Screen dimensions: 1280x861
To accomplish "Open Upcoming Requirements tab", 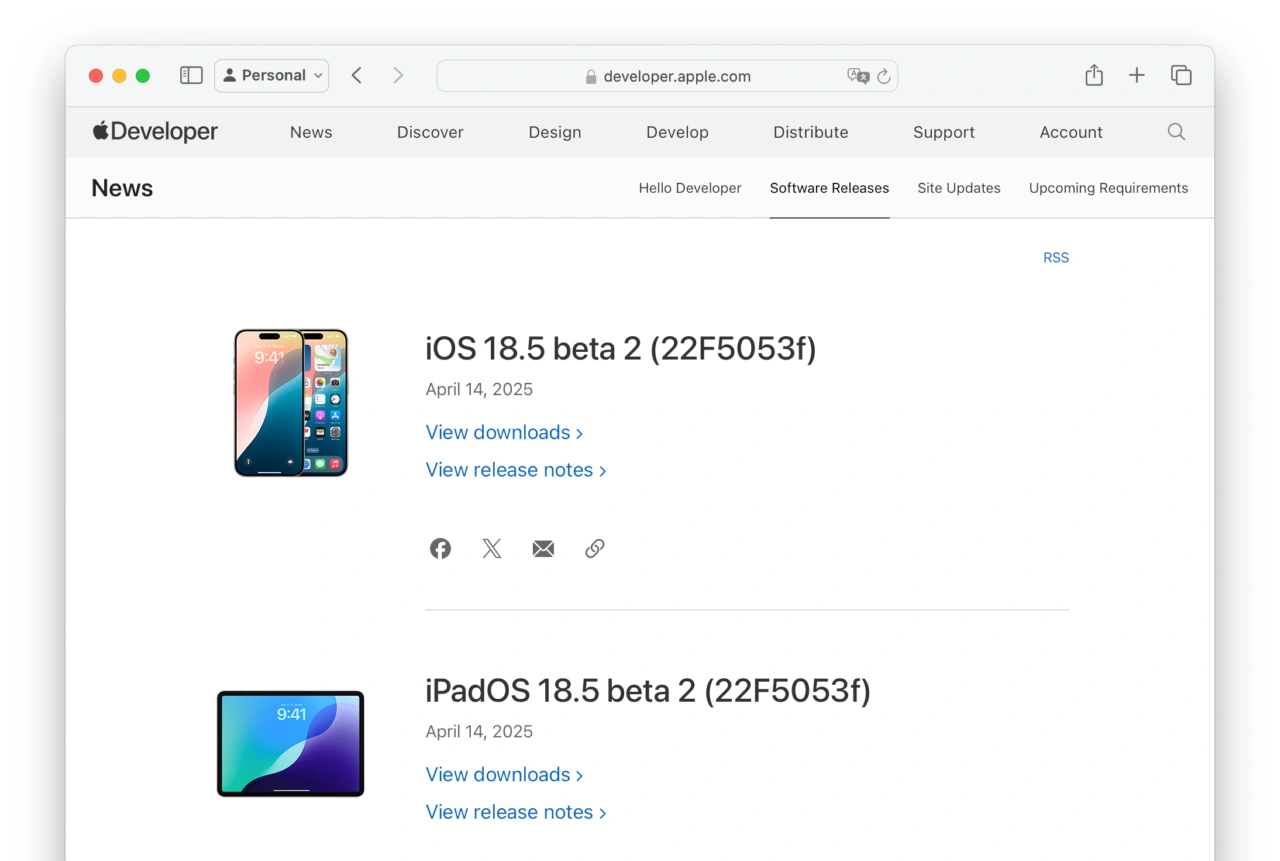I will coord(1108,188).
